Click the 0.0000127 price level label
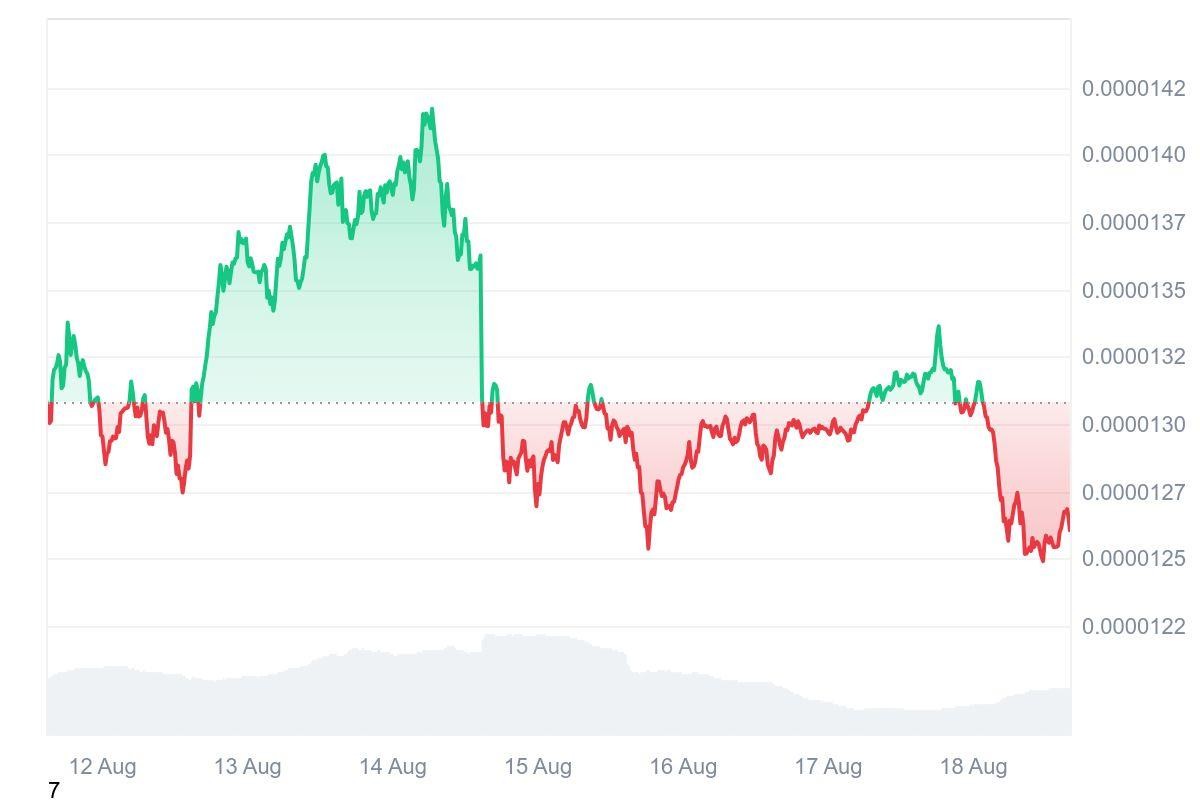The height and width of the screenshot is (800, 1200). (1133, 493)
